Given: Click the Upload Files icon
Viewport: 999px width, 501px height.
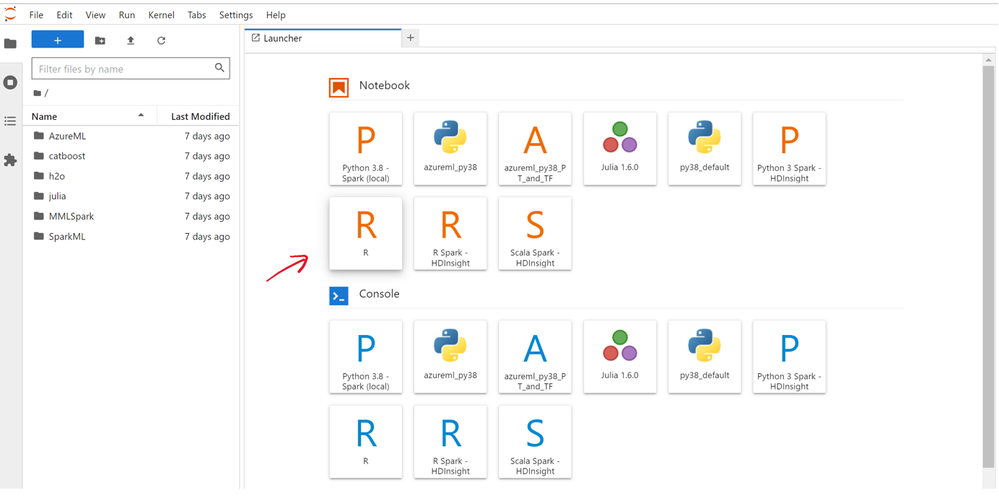Looking at the screenshot, I should 131,40.
